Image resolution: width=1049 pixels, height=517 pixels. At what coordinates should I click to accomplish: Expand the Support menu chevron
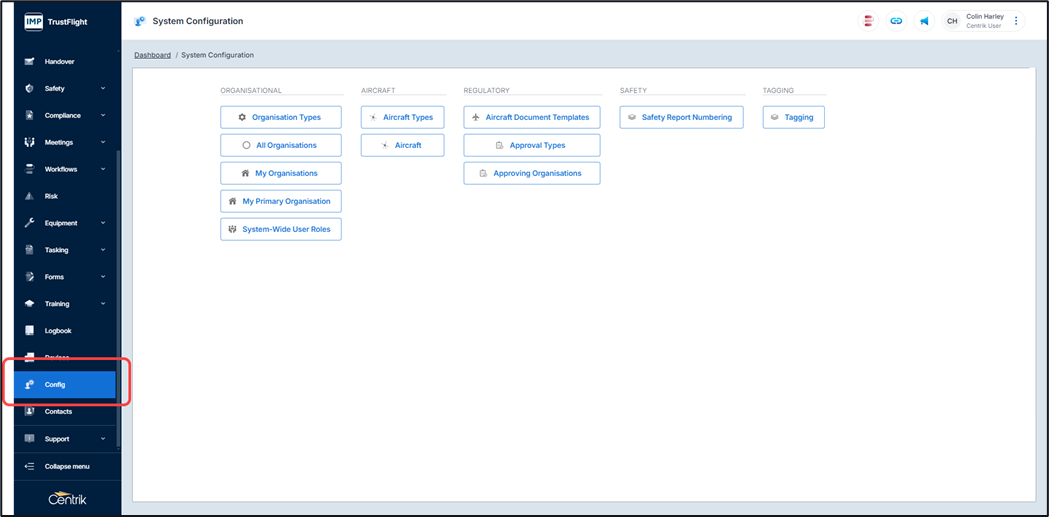103,439
